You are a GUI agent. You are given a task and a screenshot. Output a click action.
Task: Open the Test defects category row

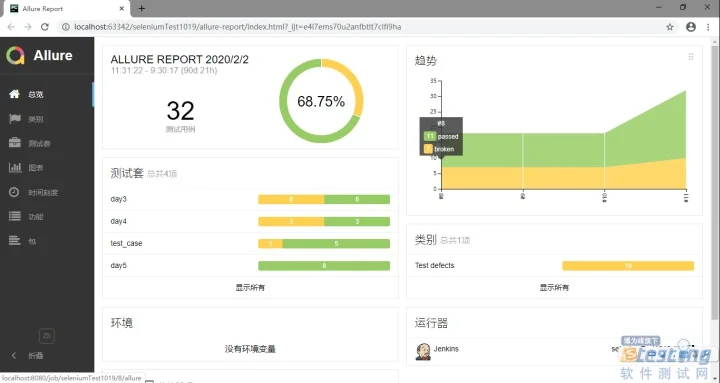tap(554, 265)
